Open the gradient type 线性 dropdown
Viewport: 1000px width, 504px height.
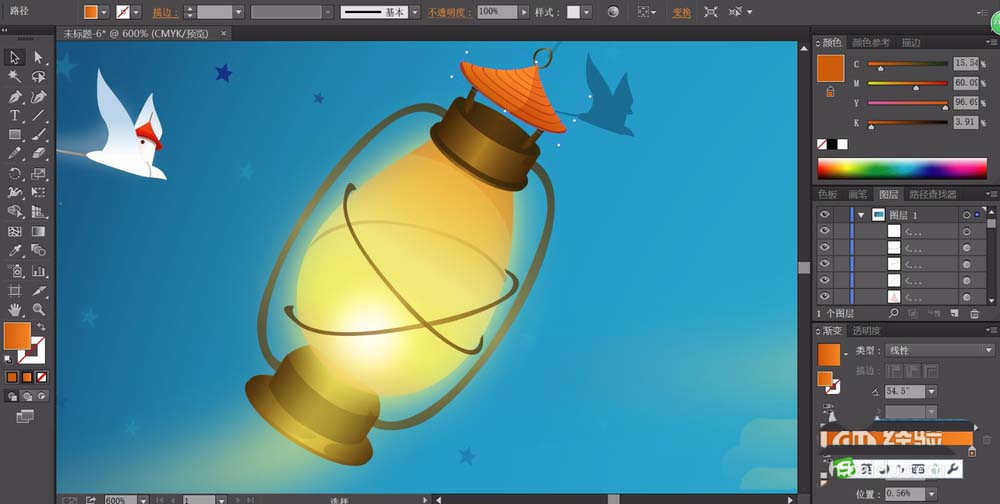point(989,350)
